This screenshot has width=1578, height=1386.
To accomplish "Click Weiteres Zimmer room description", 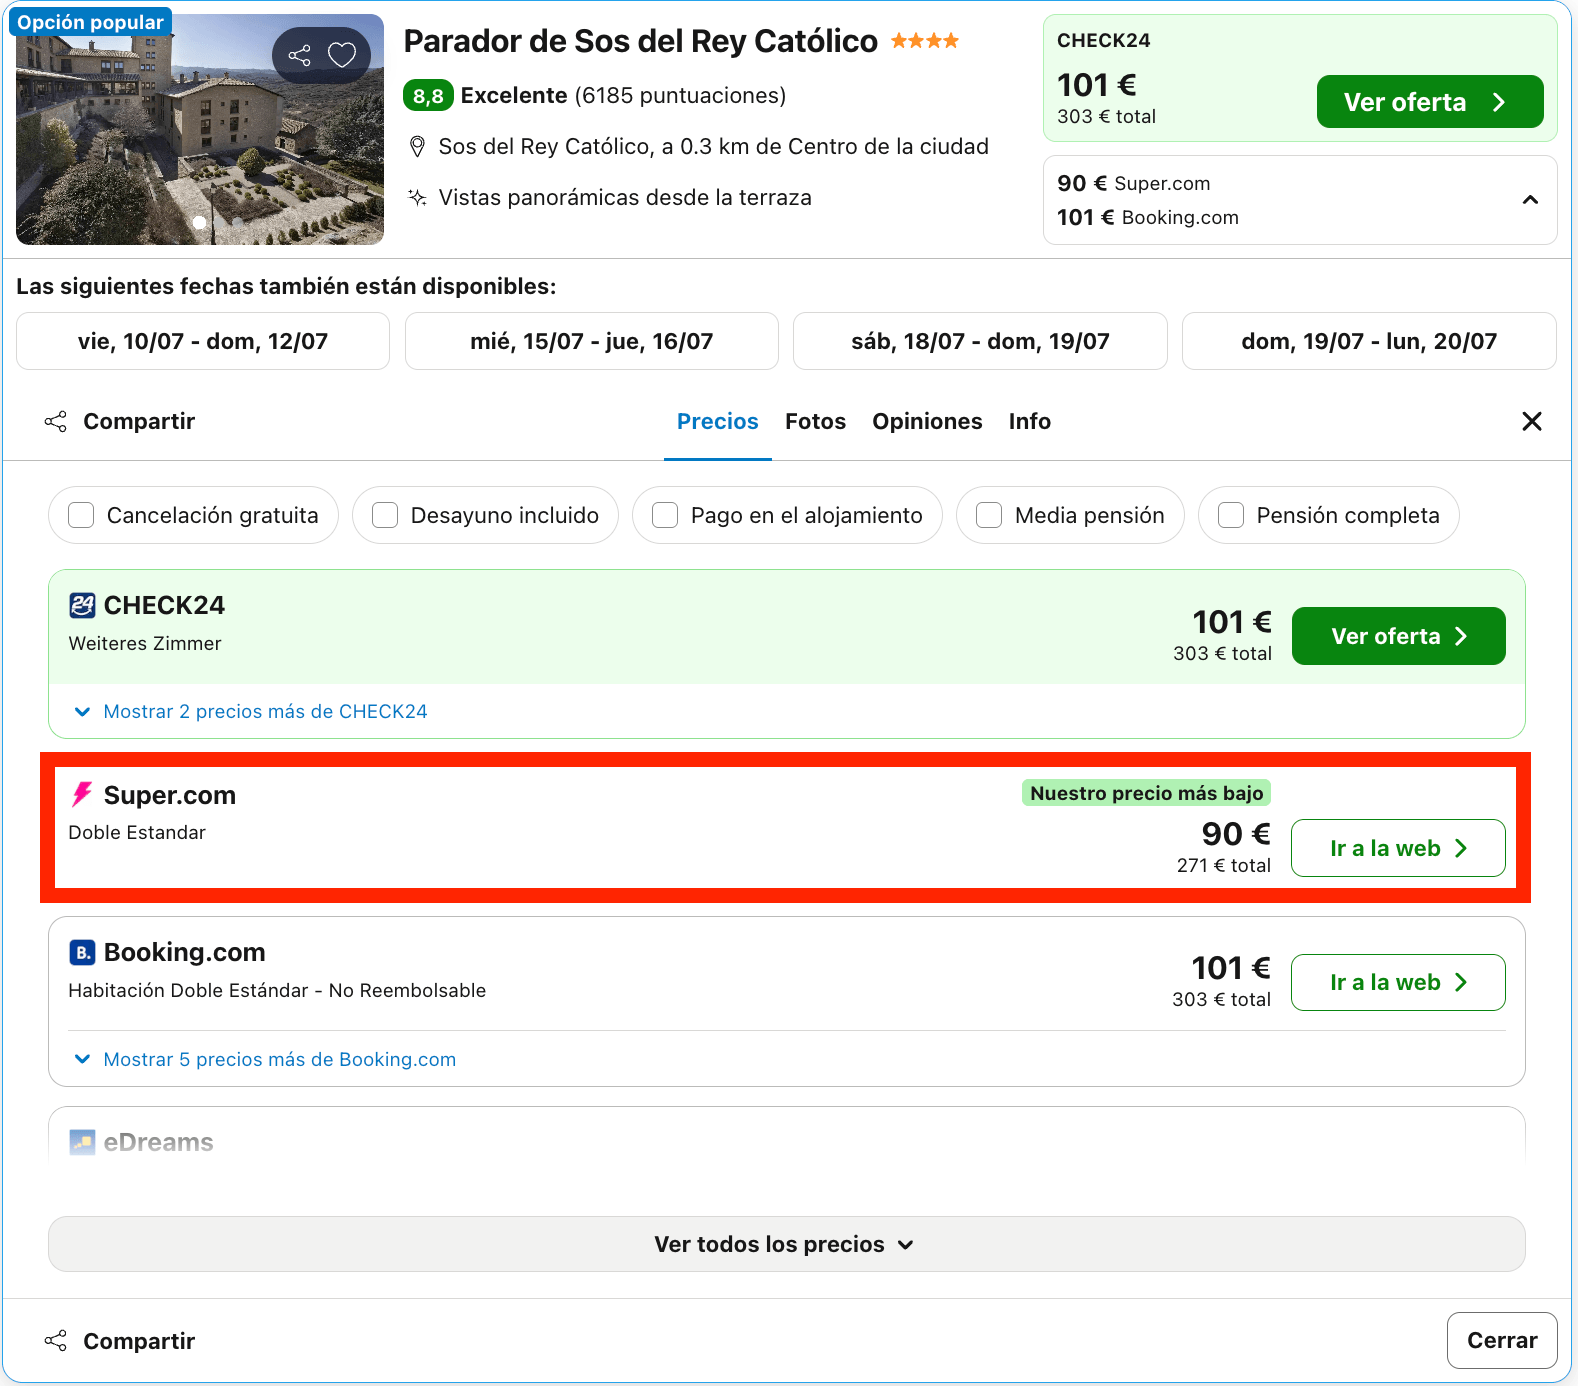I will tap(145, 644).
